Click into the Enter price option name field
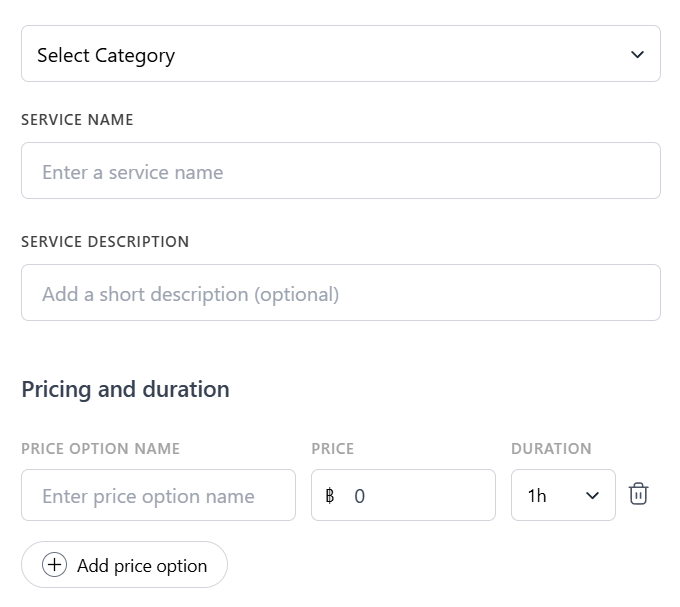This screenshot has height=607, width=680. 158,496
